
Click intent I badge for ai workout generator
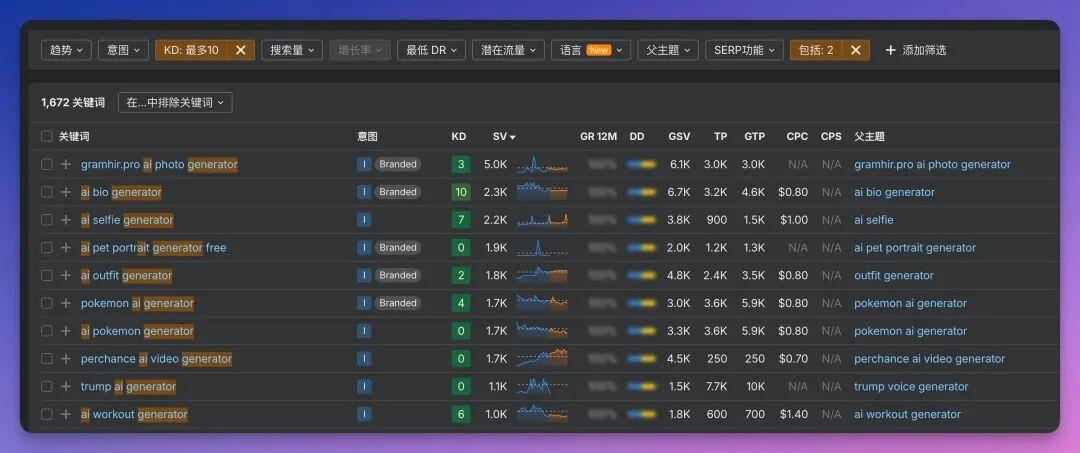364,414
